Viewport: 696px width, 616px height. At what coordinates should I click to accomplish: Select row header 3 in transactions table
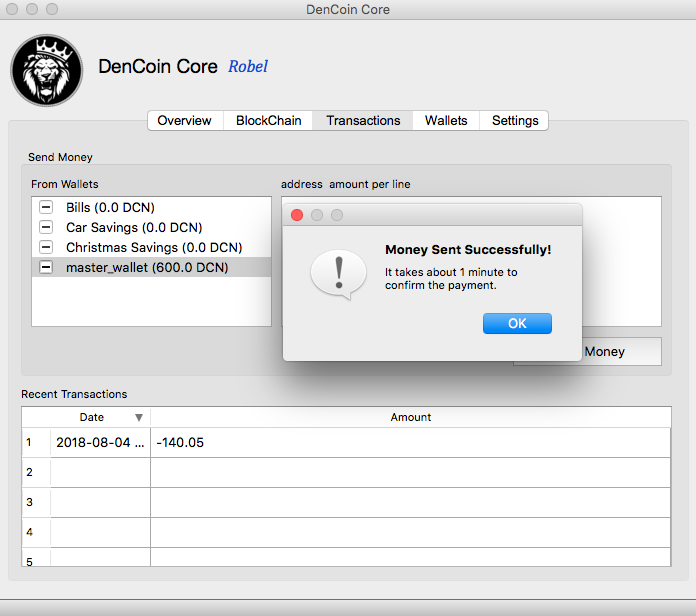36,502
